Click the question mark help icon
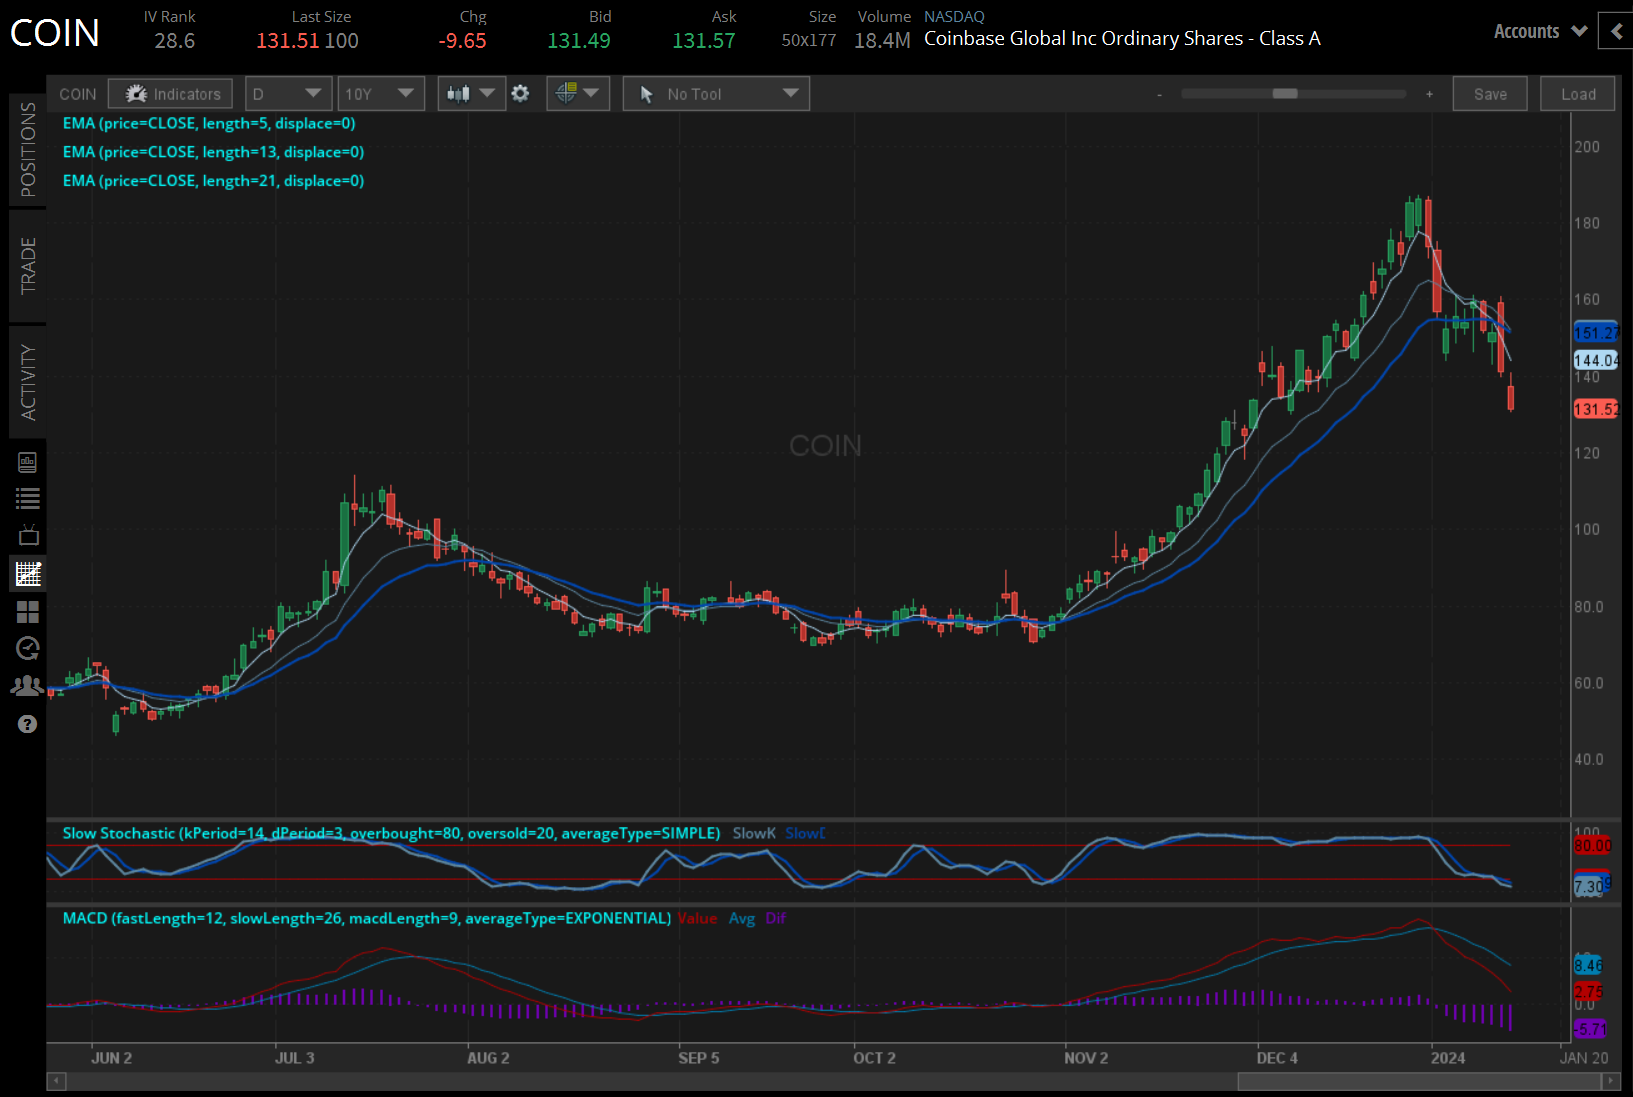Viewport: 1633px width, 1097px height. click(x=28, y=724)
